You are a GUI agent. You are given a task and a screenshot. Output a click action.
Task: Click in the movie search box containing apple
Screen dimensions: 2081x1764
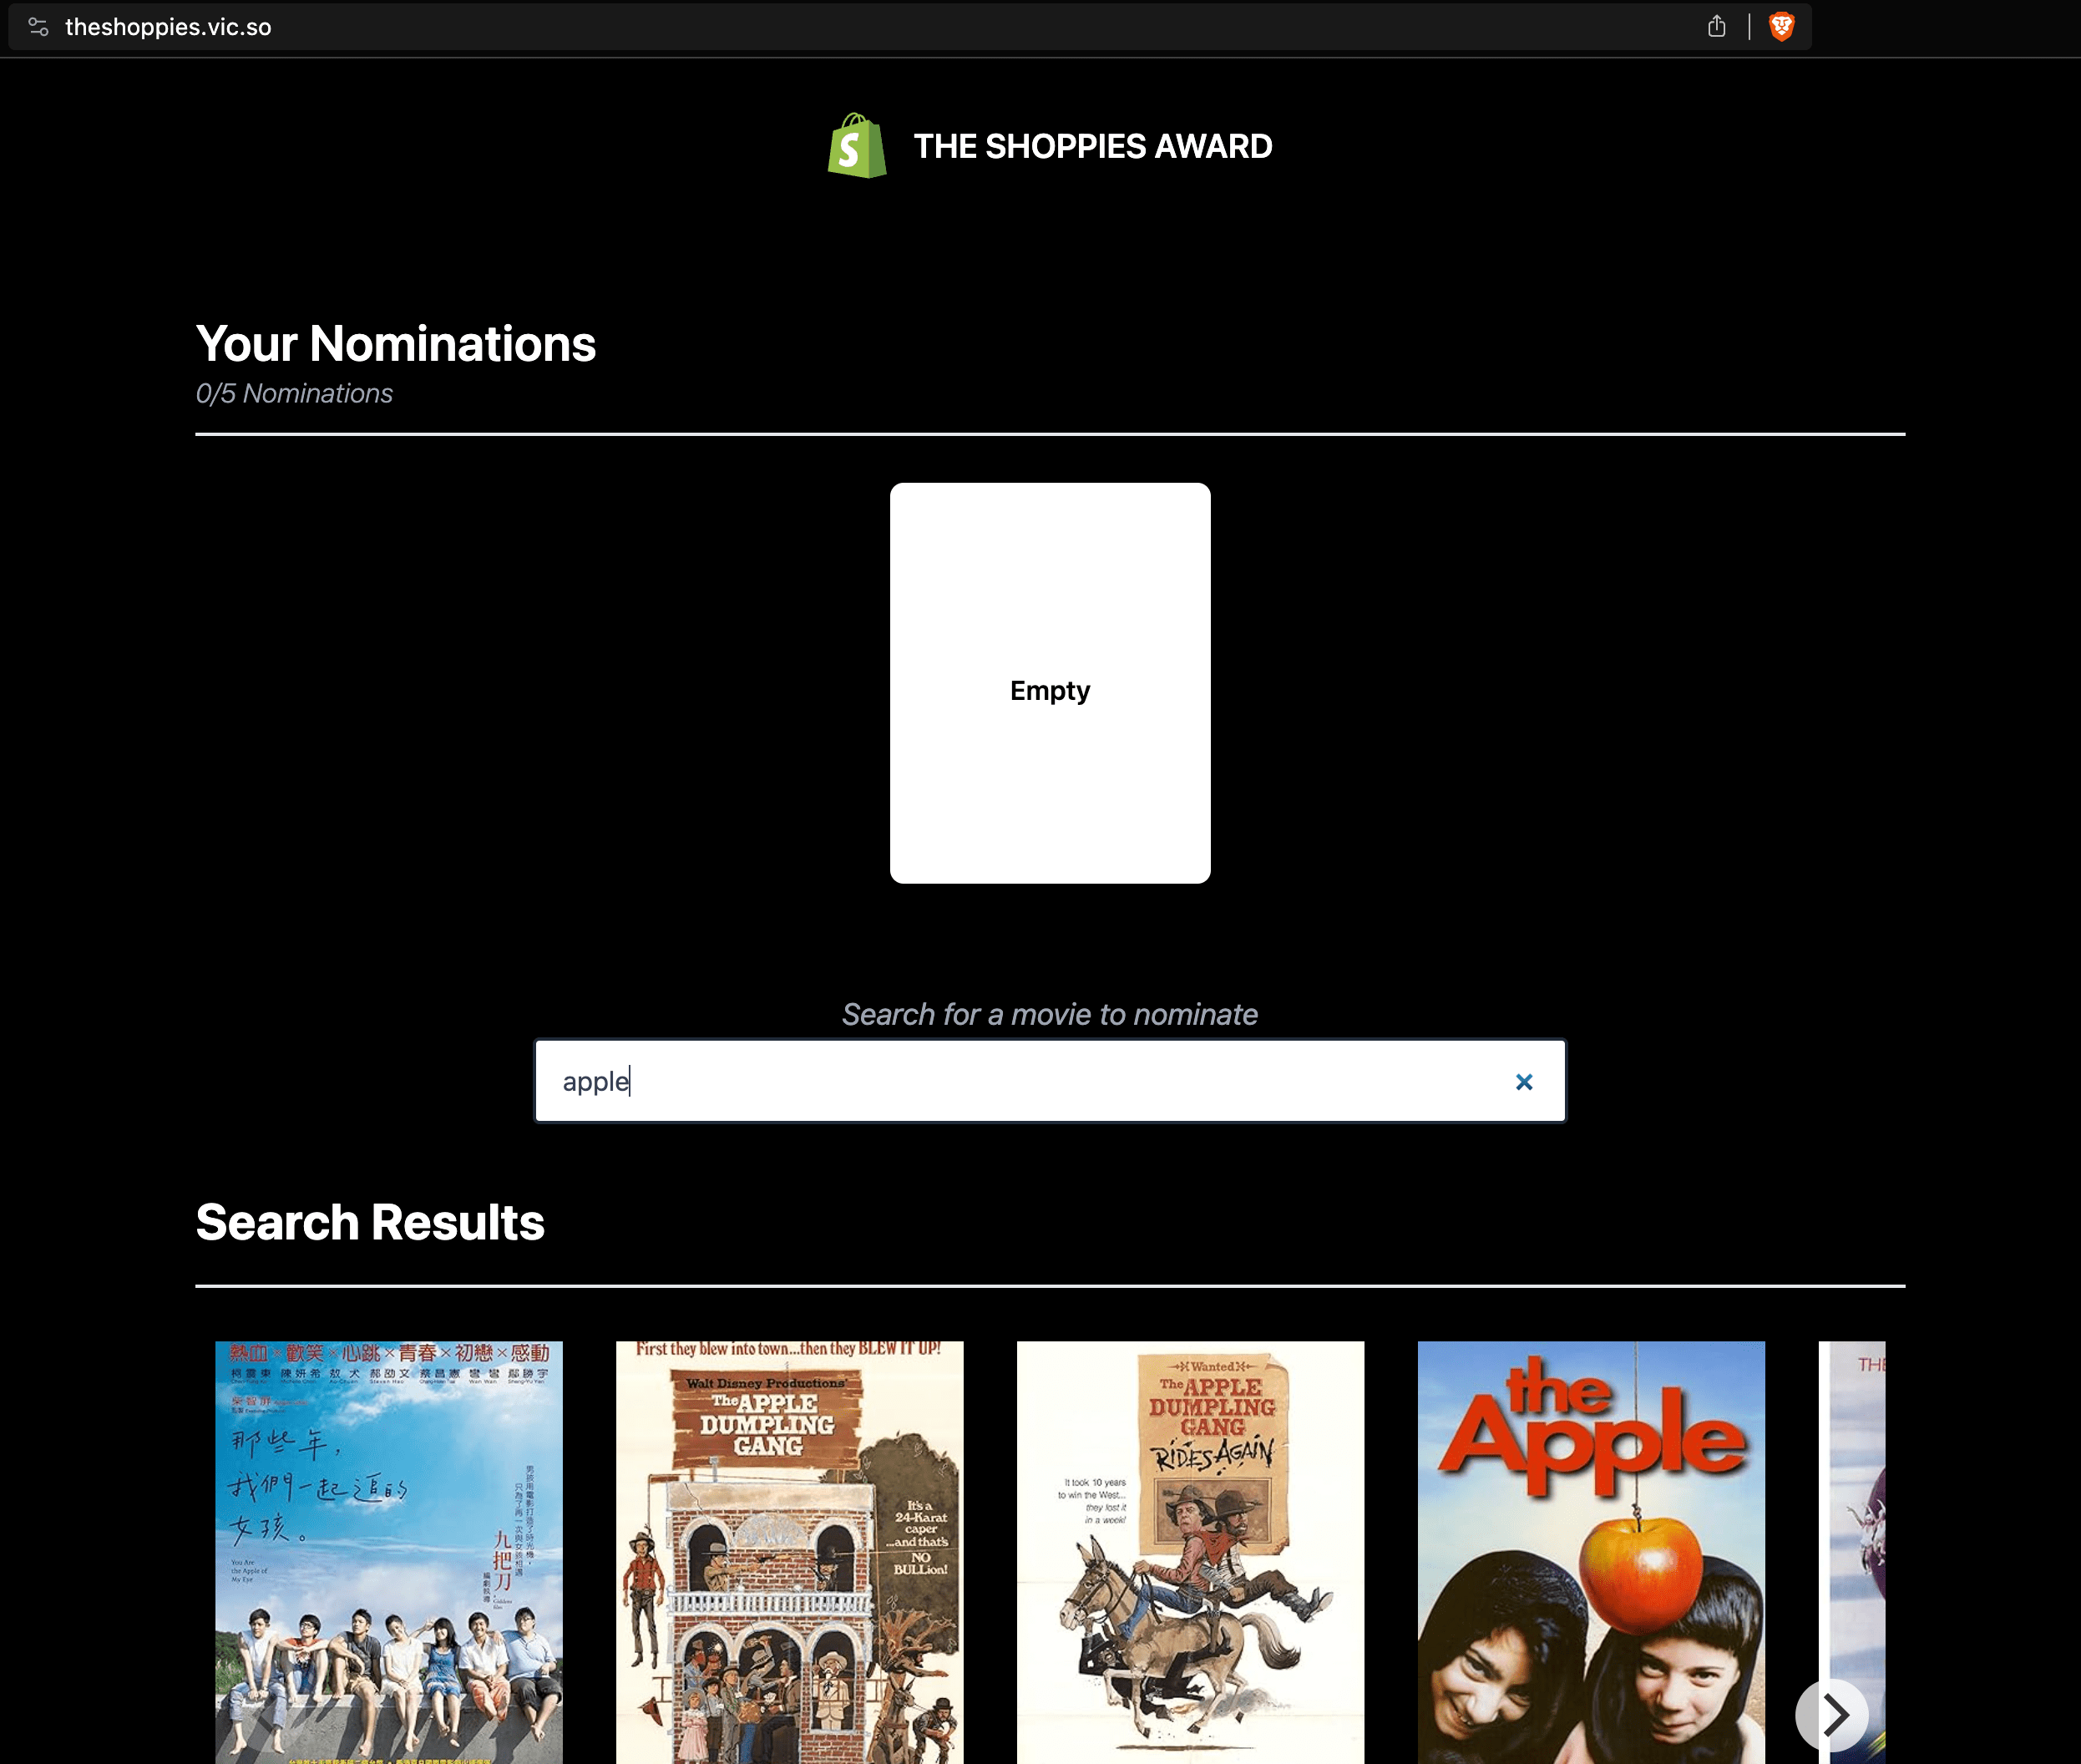[x=1050, y=1081]
